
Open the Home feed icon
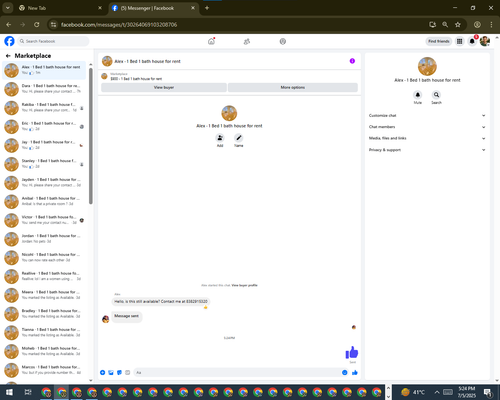point(211,41)
